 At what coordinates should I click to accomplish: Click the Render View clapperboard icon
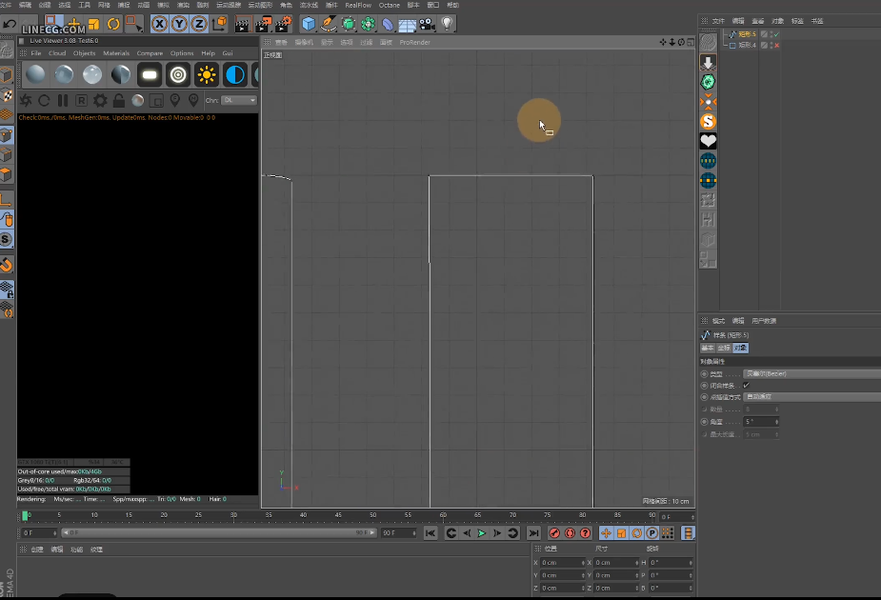click(242, 24)
